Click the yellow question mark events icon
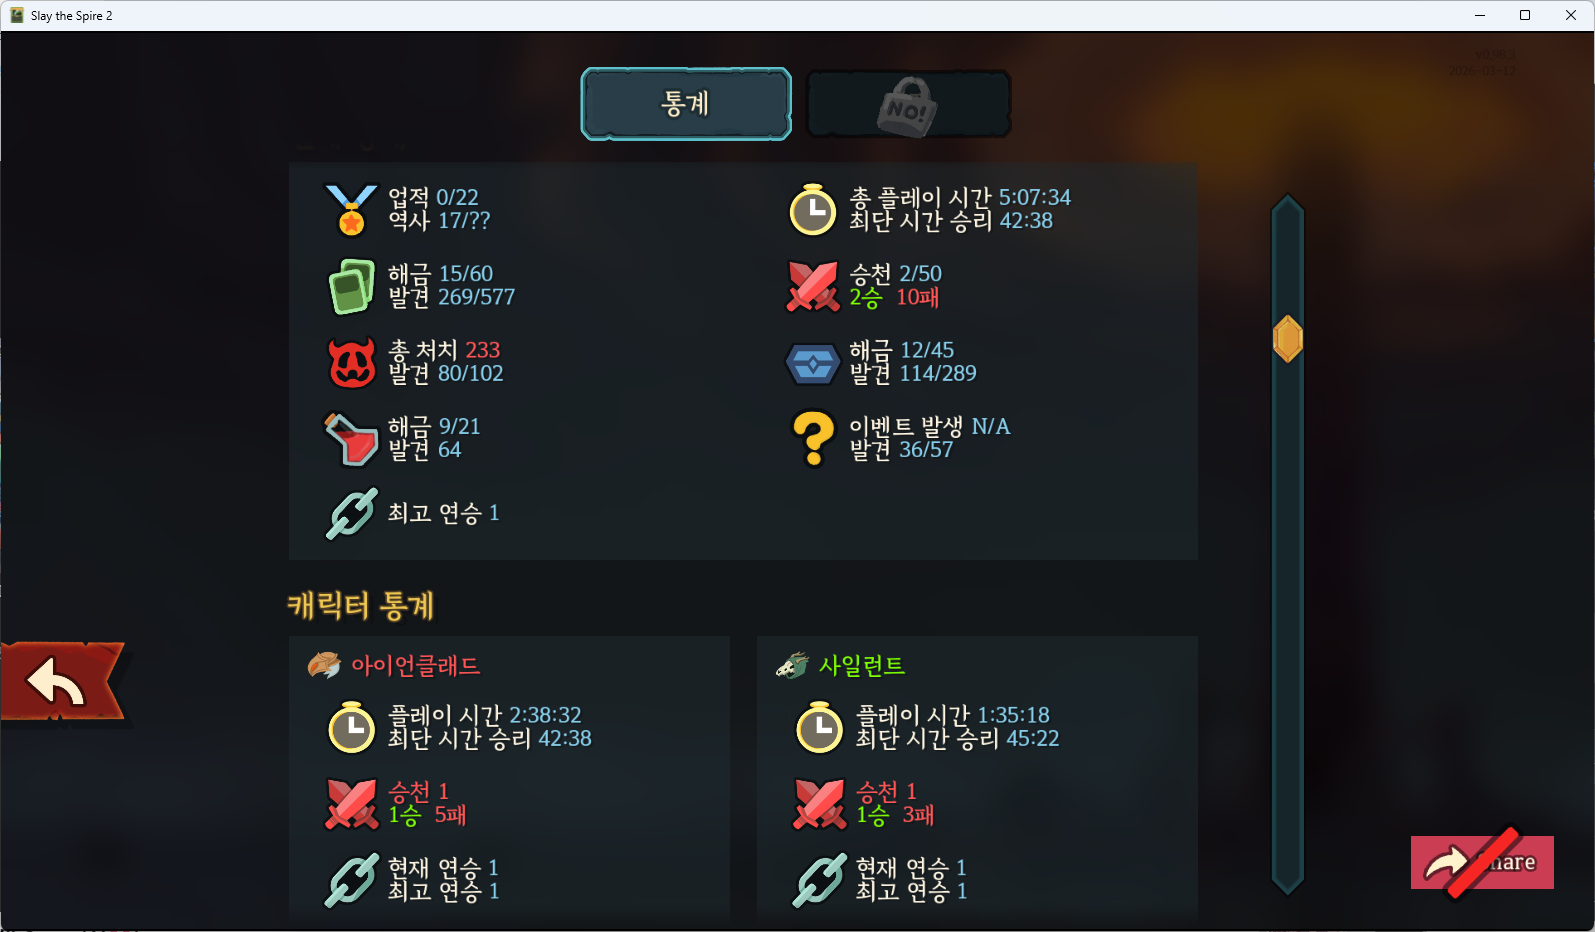Viewport: 1595px width, 932px height. [x=813, y=439]
